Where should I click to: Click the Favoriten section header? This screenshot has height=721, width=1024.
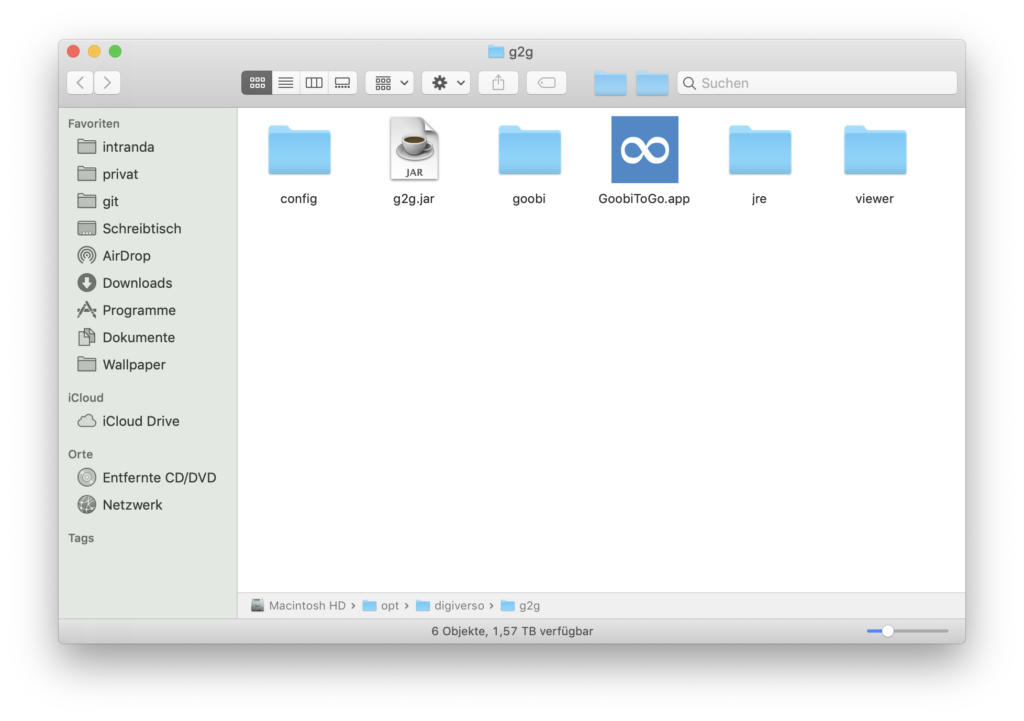(x=93, y=123)
